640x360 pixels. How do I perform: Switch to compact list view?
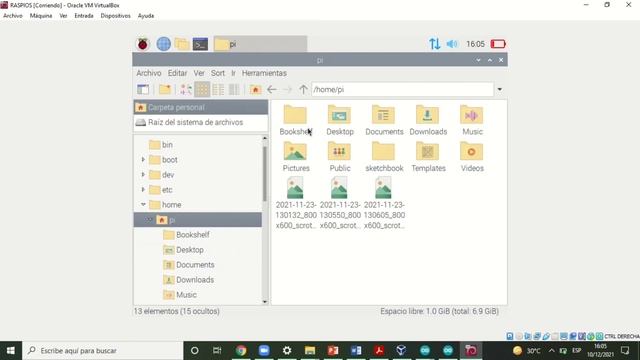point(218,89)
